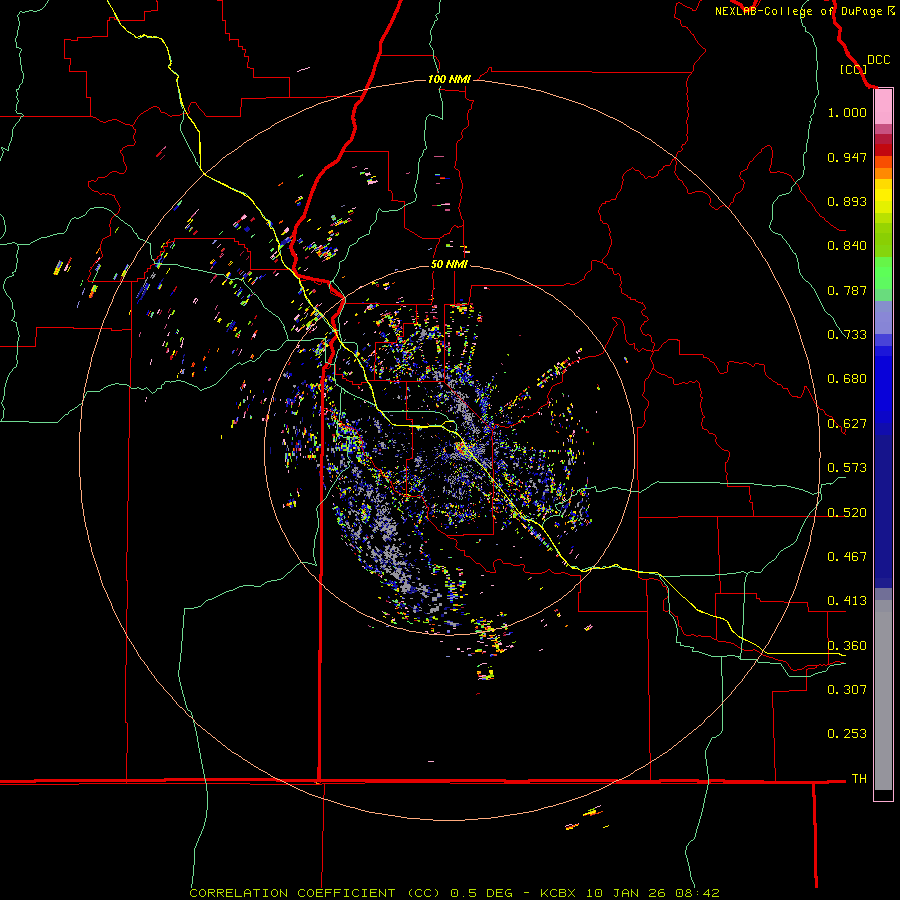Pick the red segment of the color bar
900x900 pixels.
point(883,150)
